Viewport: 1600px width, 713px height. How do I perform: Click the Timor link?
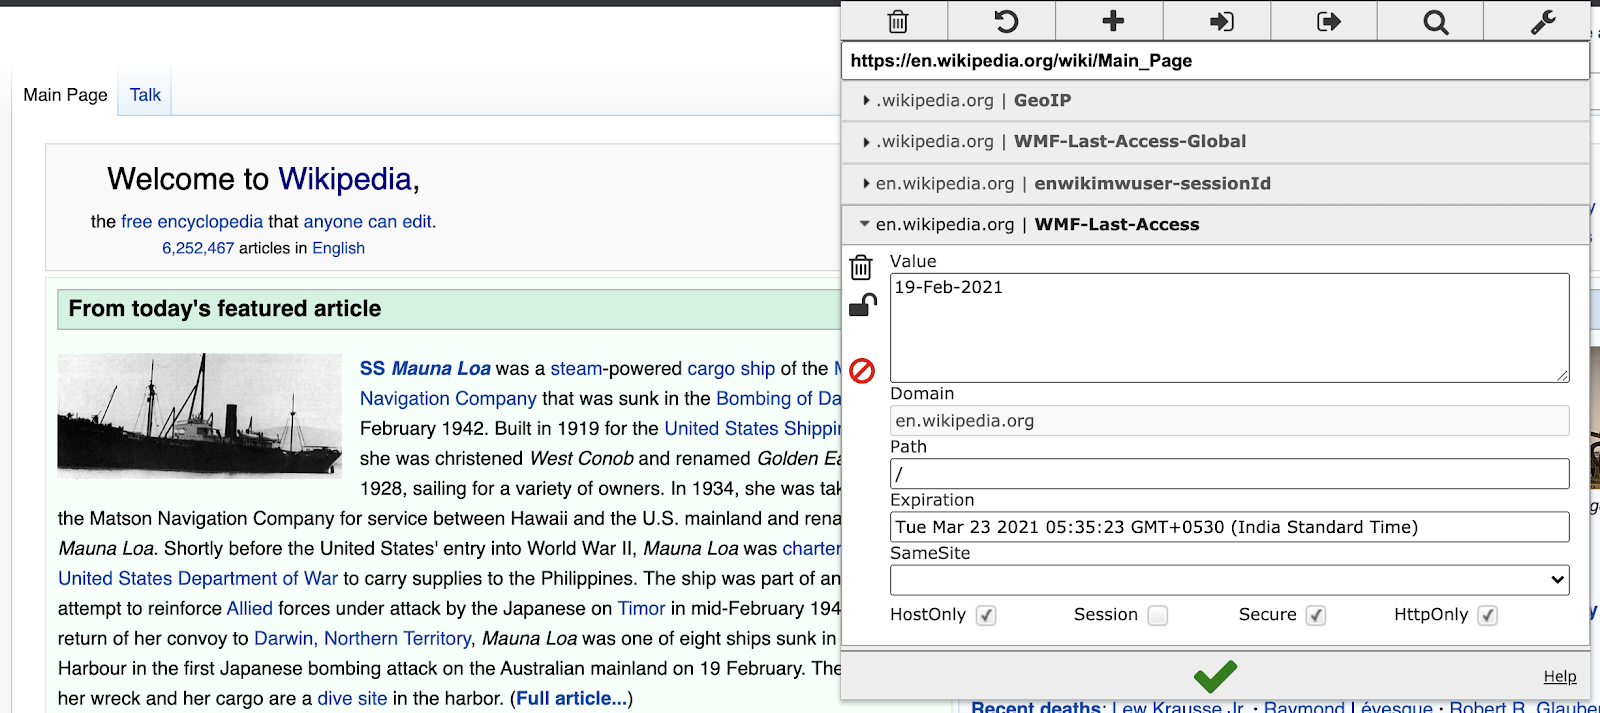click(641, 609)
